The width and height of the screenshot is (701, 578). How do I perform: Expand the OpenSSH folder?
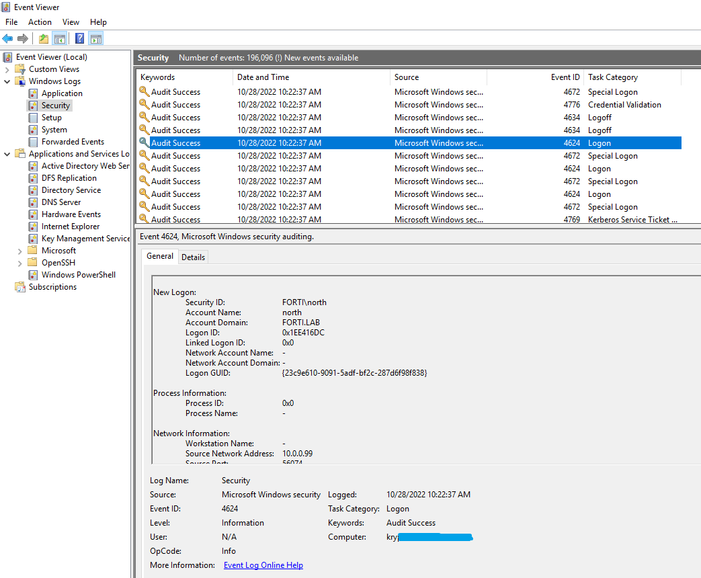tap(20, 263)
